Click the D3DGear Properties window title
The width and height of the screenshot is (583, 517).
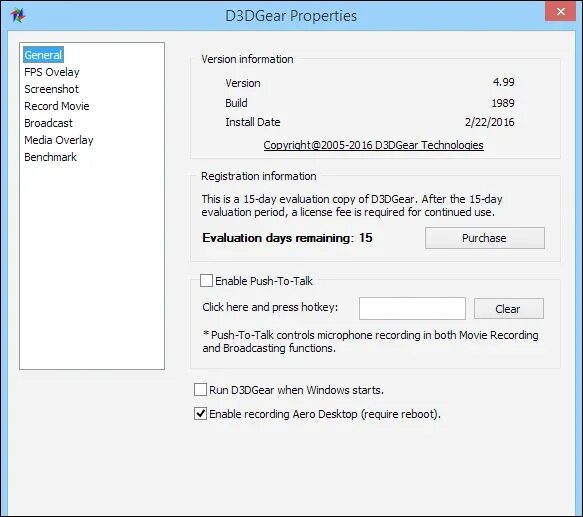(x=291, y=16)
